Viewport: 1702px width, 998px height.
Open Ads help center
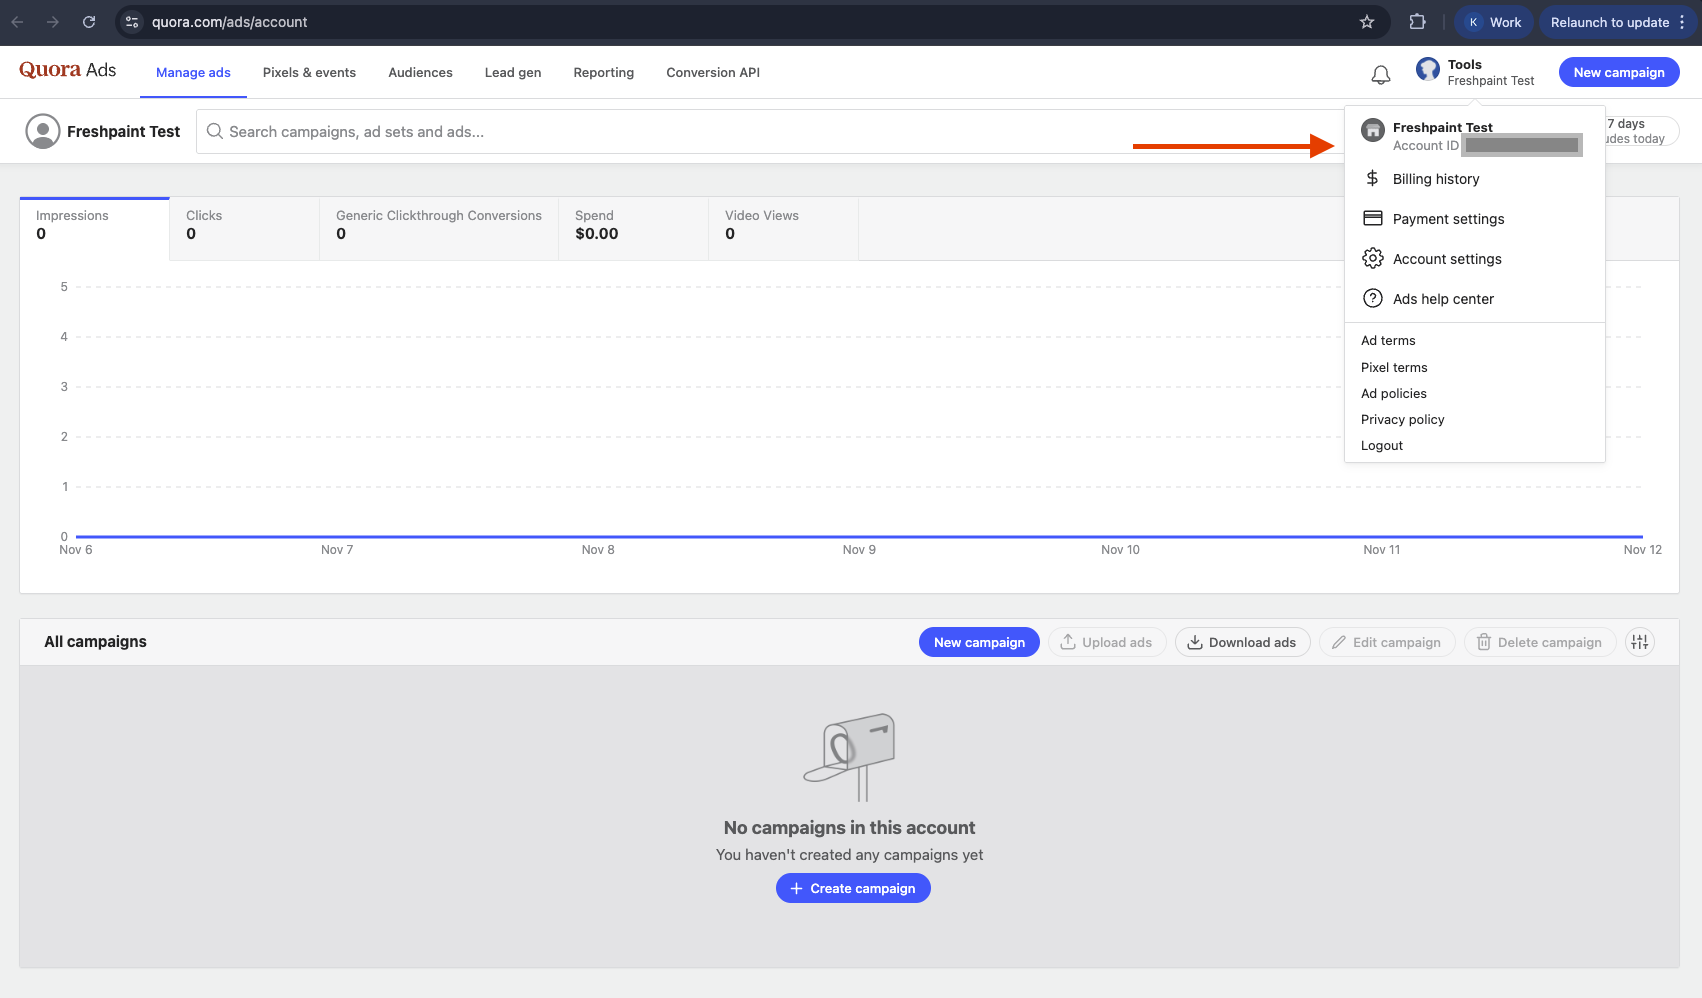tap(1442, 299)
